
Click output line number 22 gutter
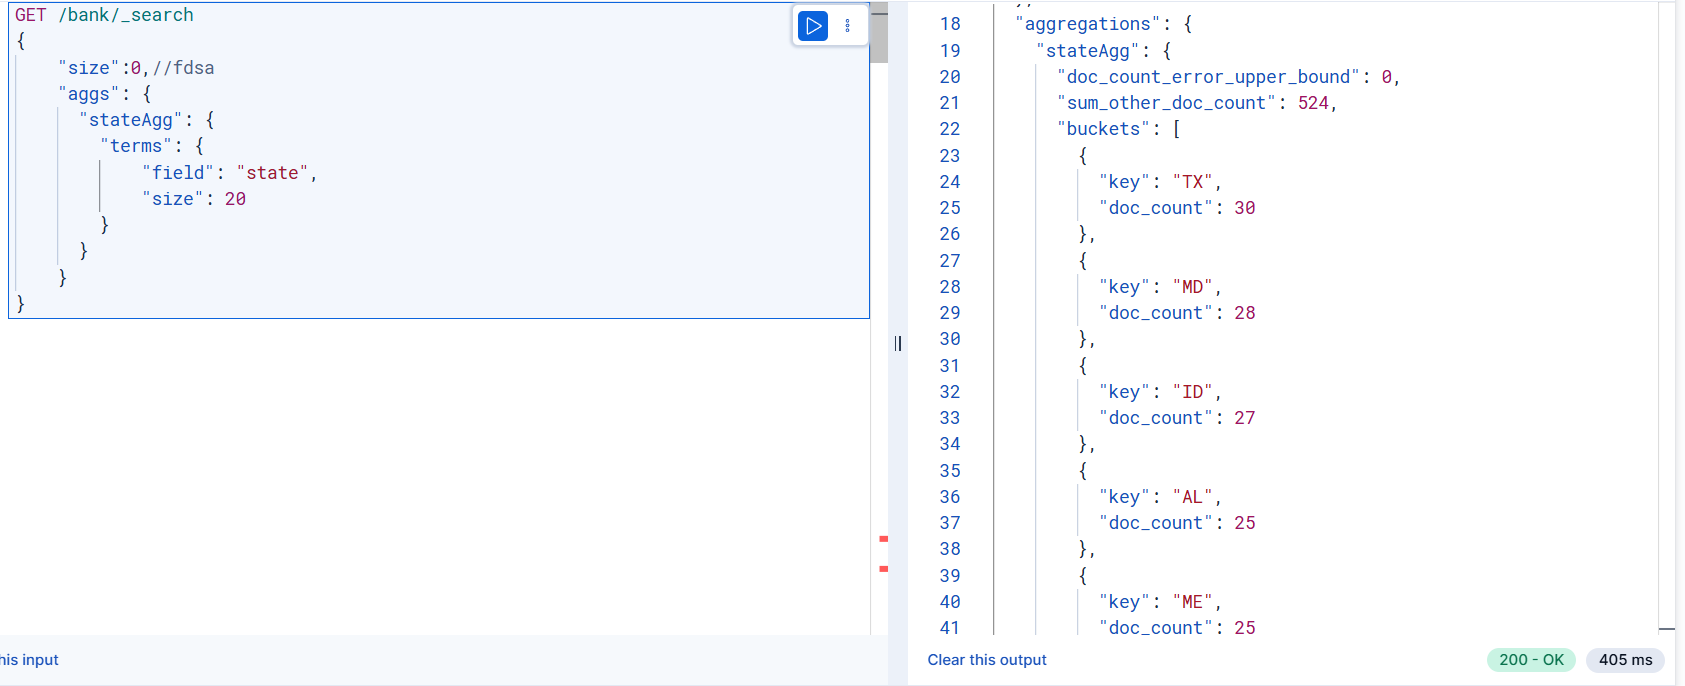pos(949,129)
